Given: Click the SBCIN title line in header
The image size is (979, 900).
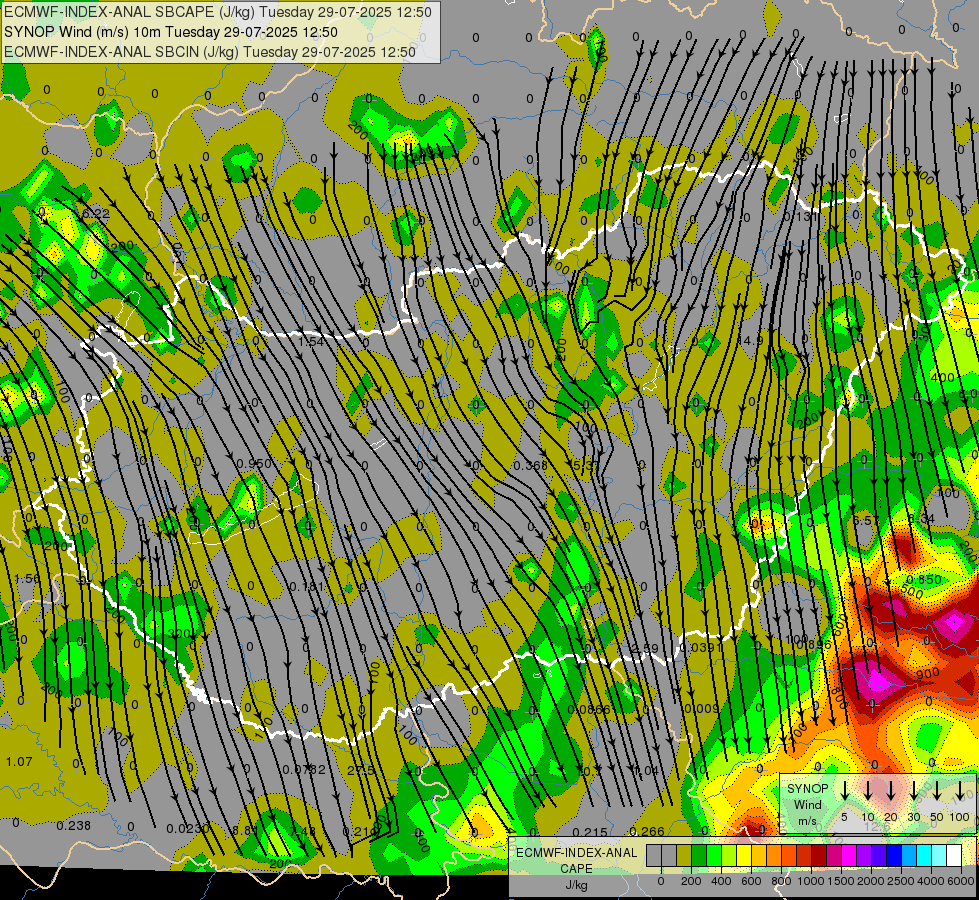Looking at the screenshot, I should [x=210, y=52].
